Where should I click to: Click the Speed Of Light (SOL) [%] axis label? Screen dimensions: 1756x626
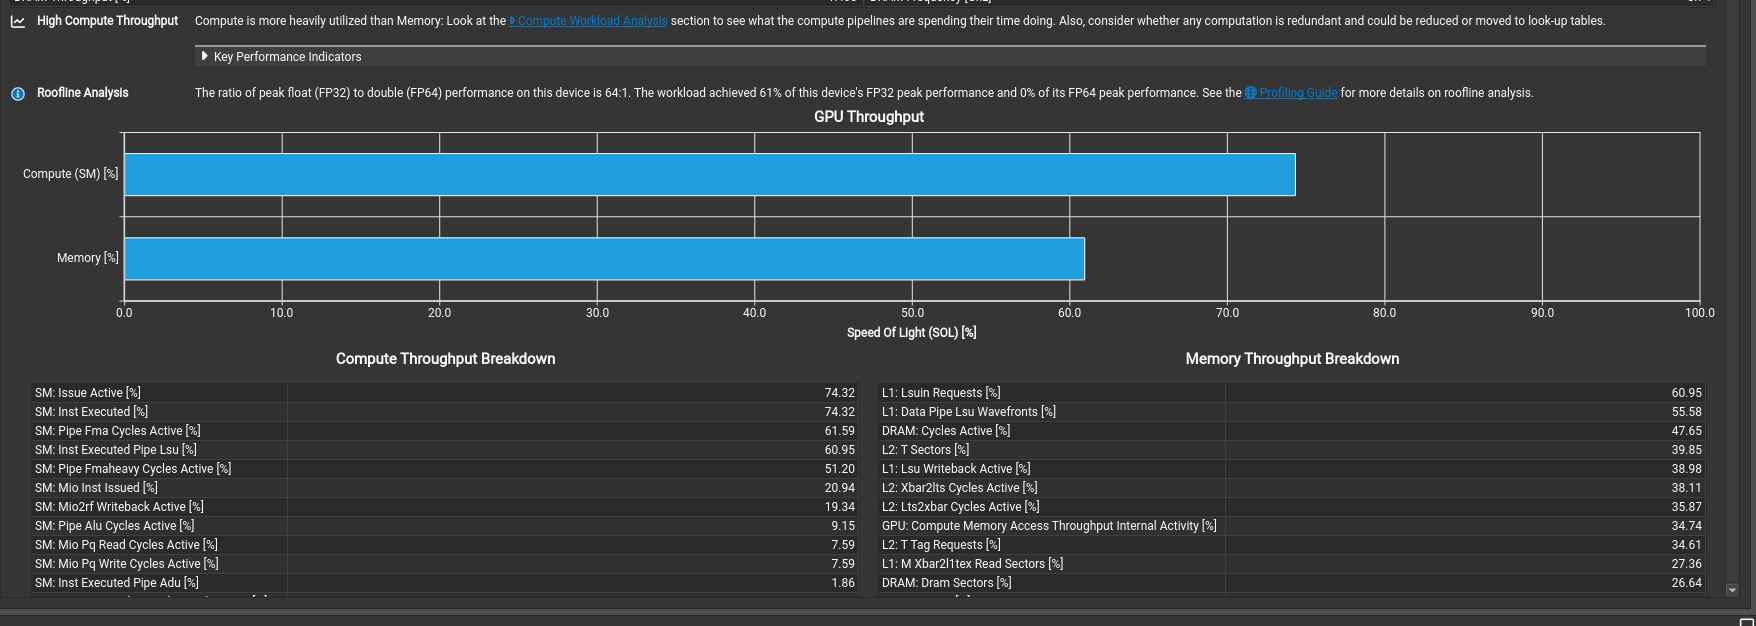click(911, 333)
